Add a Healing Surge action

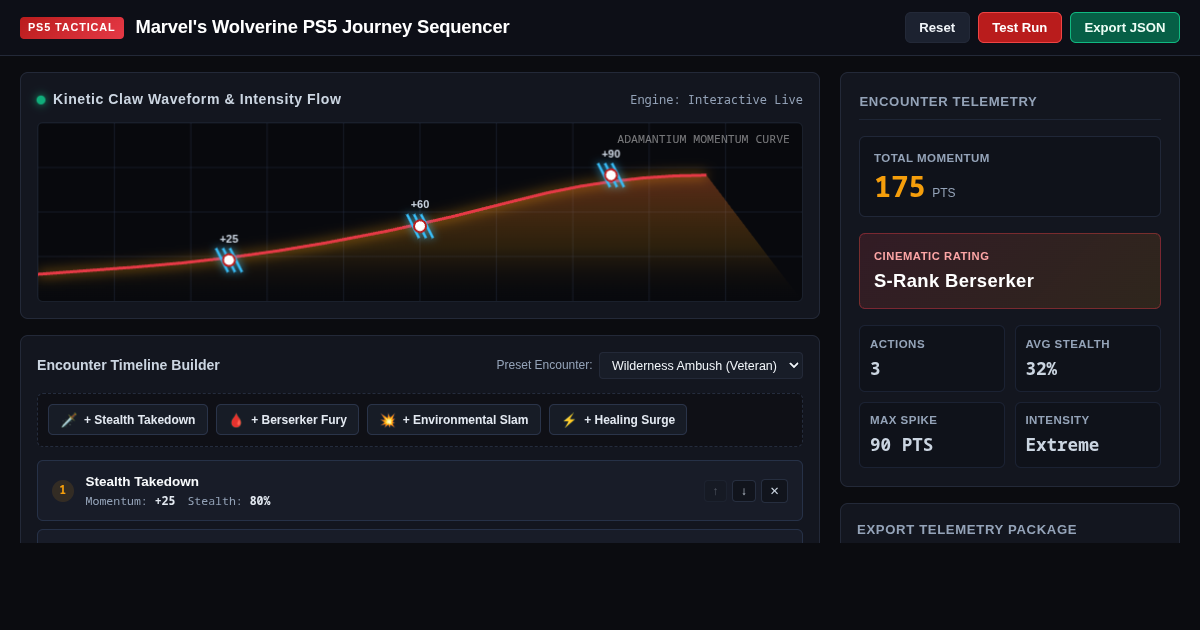click(618, 420)
